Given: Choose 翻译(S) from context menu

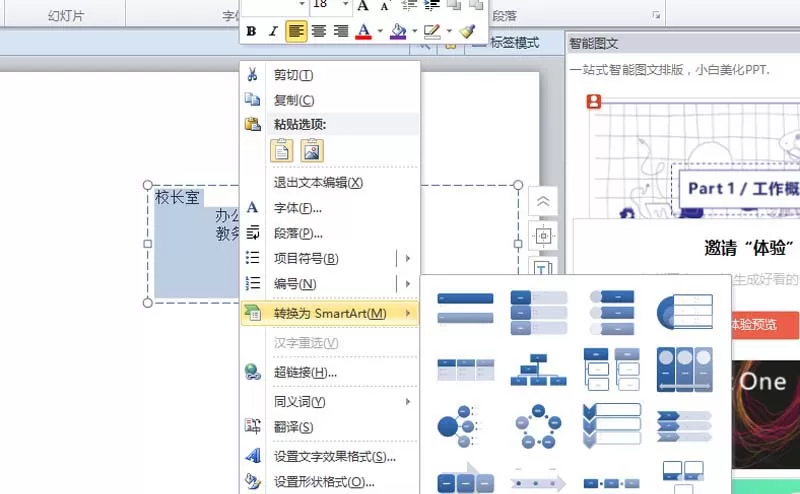Looking at the screenshot, I should (330, 427).
